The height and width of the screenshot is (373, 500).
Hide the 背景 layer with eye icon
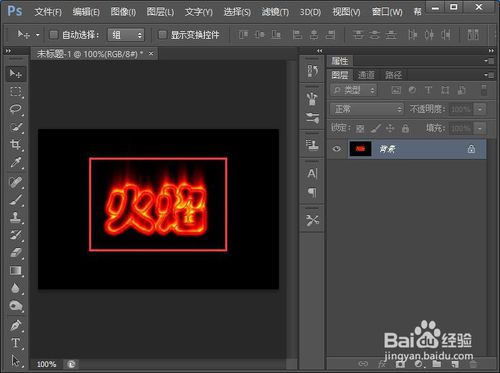click(x=337, y=149)
